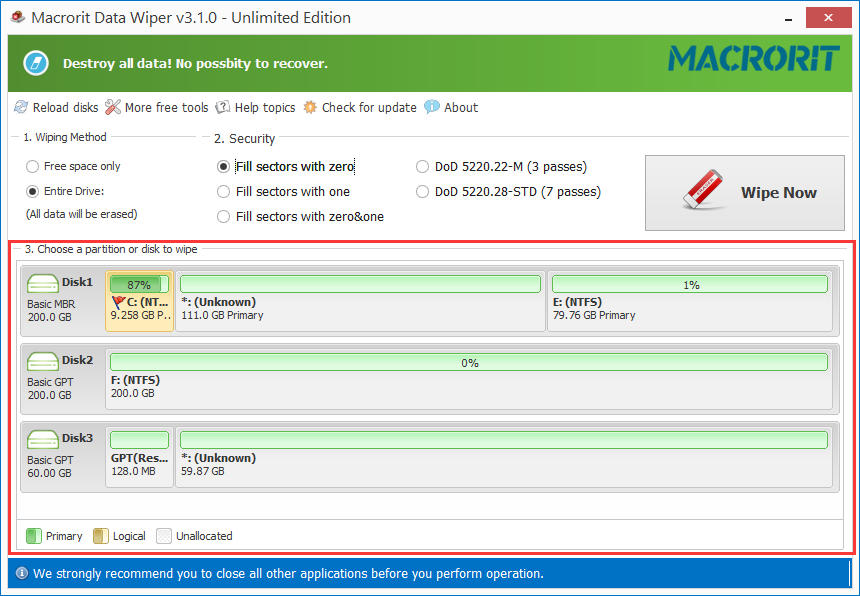Click the red flag icon on C: partition
Screen dimensions: 860x596
(118, 302)
